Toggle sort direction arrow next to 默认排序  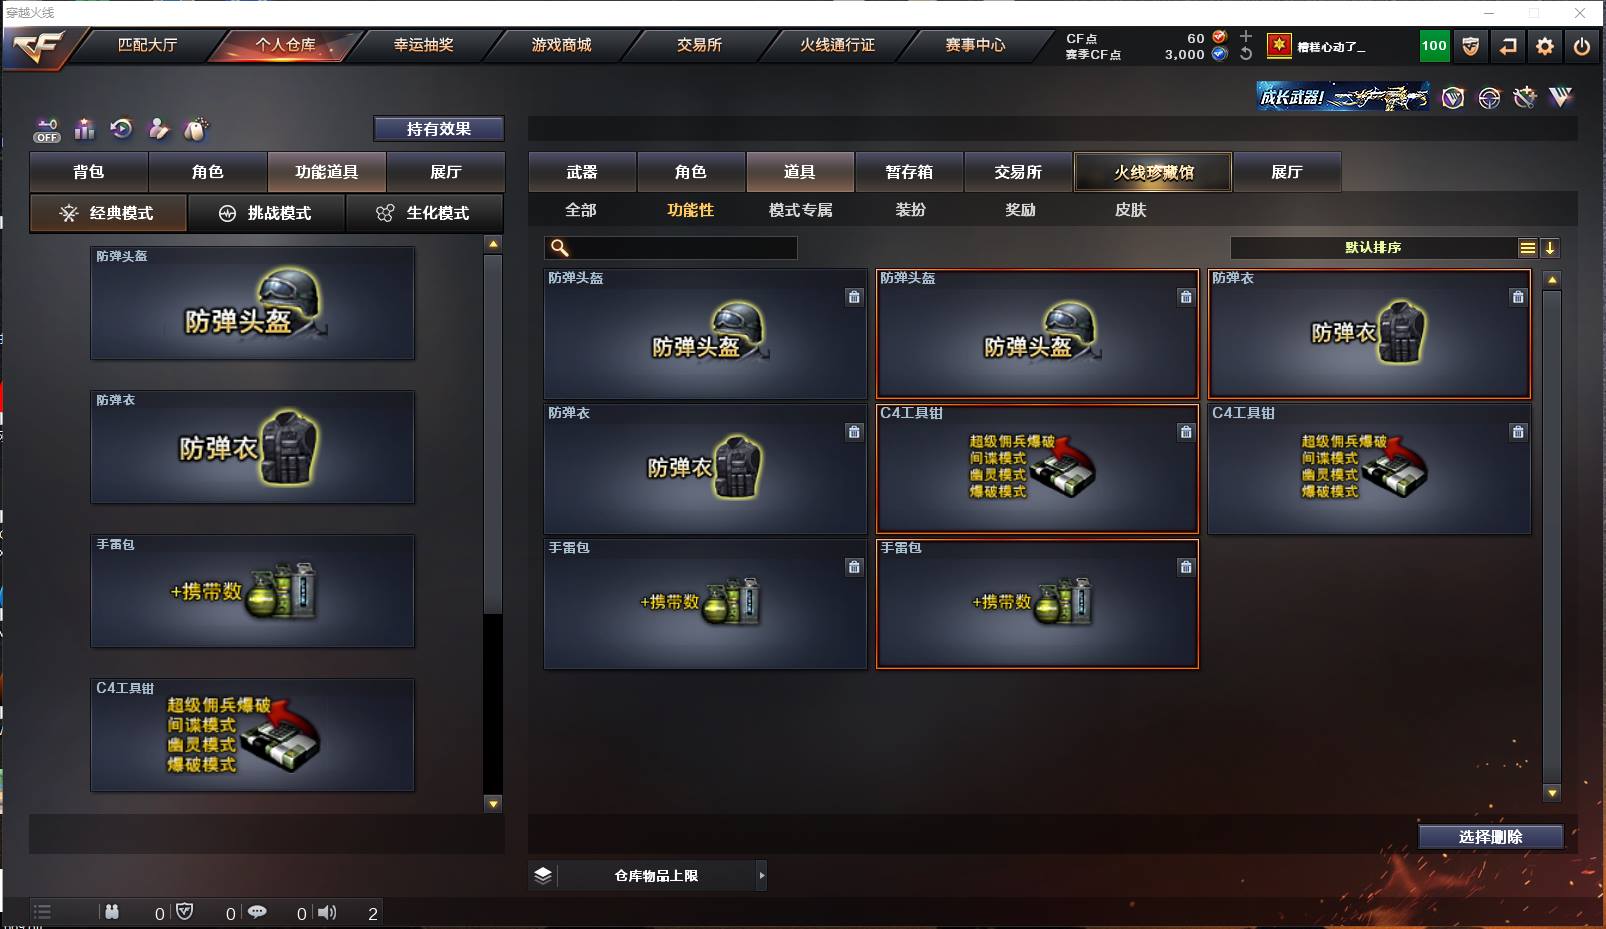click(1550, 248)
